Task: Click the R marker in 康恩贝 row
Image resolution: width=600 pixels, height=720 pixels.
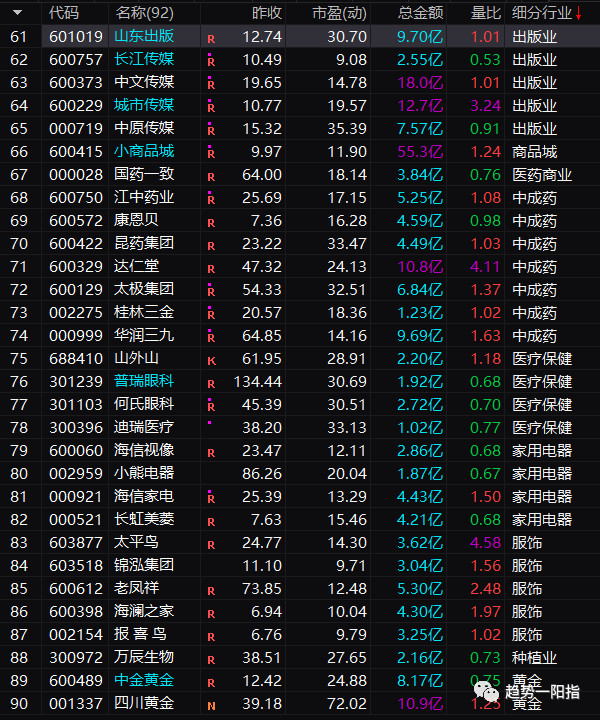Action: (x=211, y=223)
